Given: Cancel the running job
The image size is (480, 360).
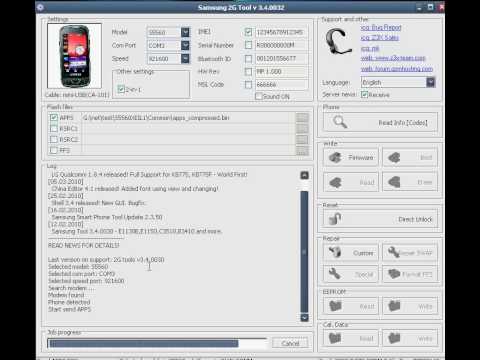Looking at the screenshot, I should (x=290, y=343).
